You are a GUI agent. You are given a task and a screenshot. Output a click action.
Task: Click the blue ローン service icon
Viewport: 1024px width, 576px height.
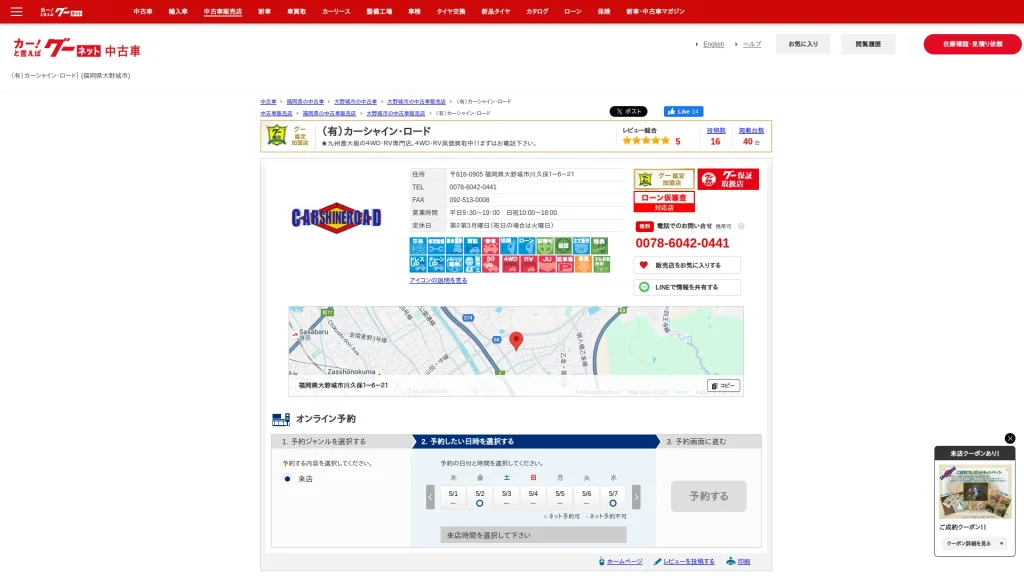(x=527, y=246)
